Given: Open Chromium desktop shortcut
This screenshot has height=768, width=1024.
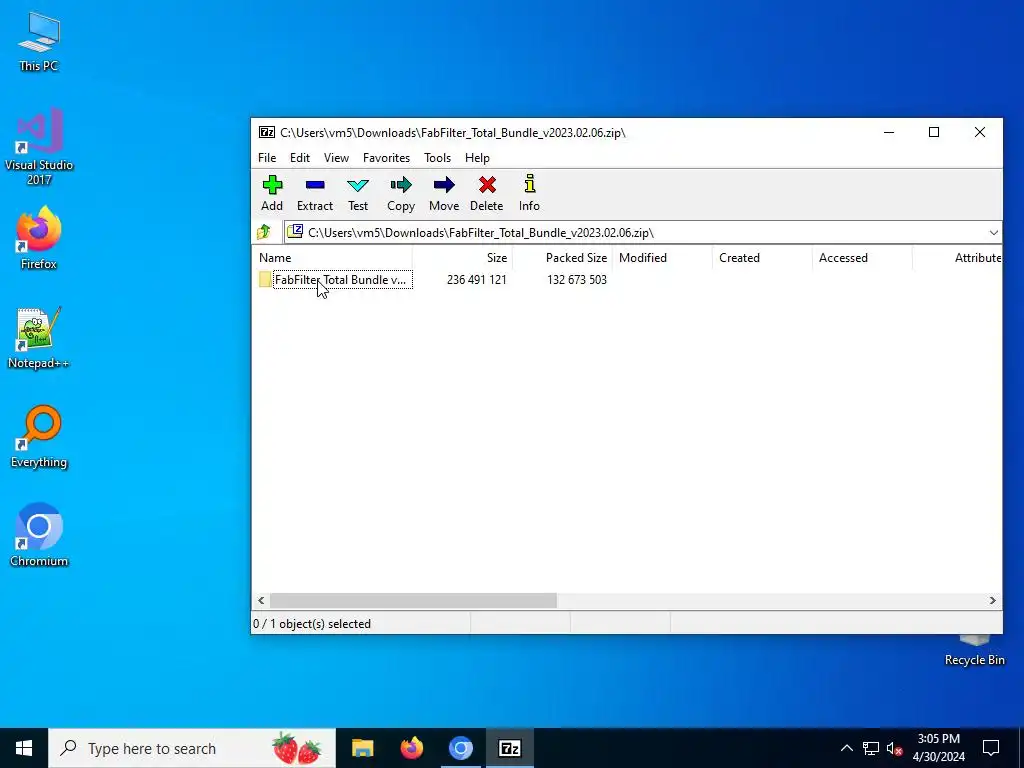Looking at the screenshot, I should 39,535.
